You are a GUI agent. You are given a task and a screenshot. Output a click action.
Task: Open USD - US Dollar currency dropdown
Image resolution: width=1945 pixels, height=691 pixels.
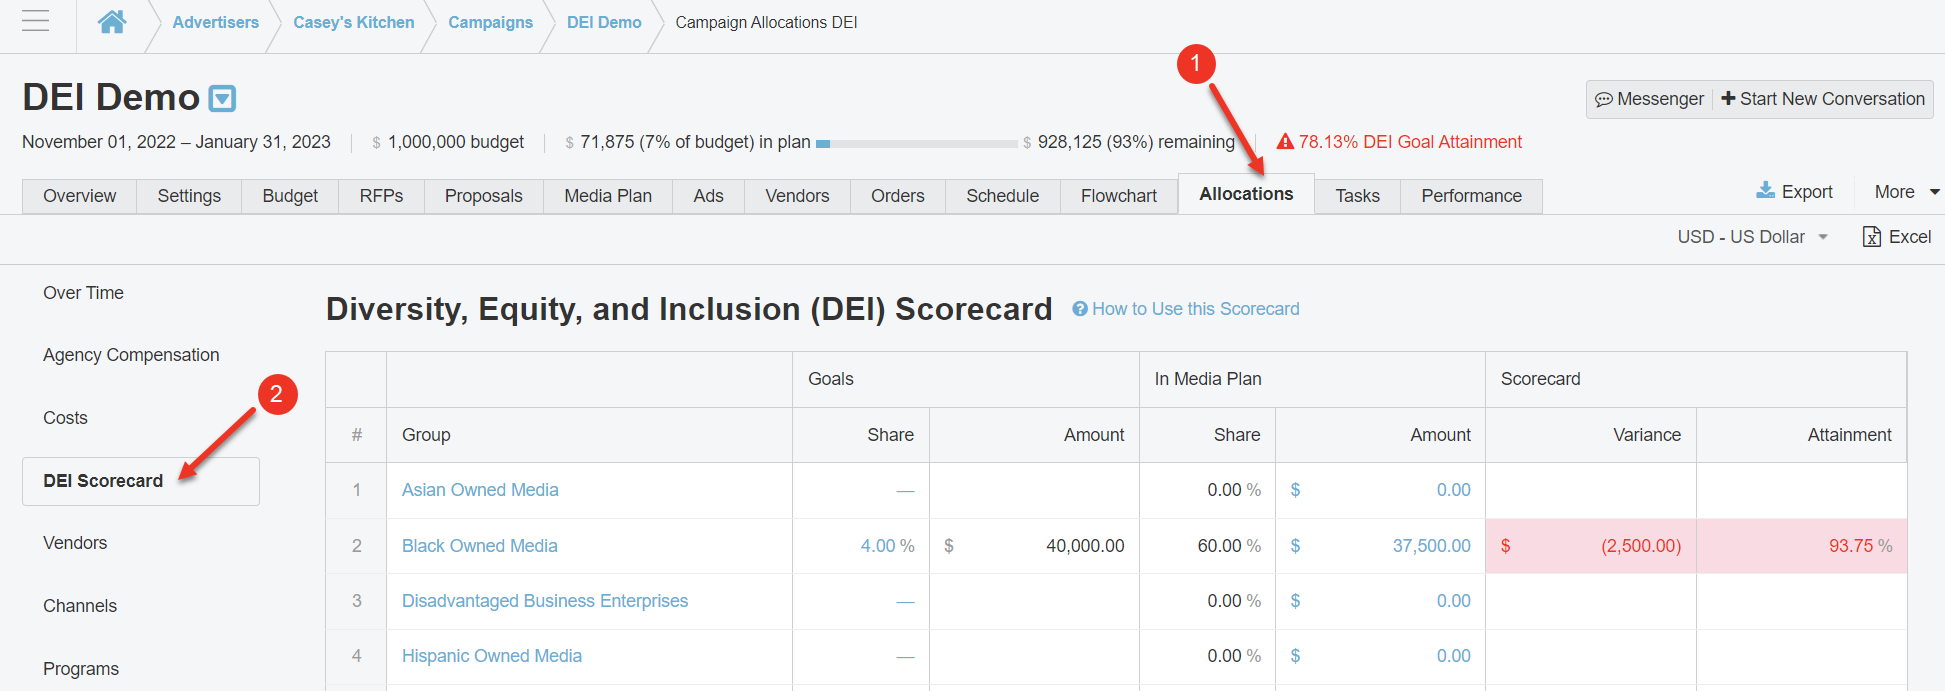pyautogui.click(x=1753, y=237)
